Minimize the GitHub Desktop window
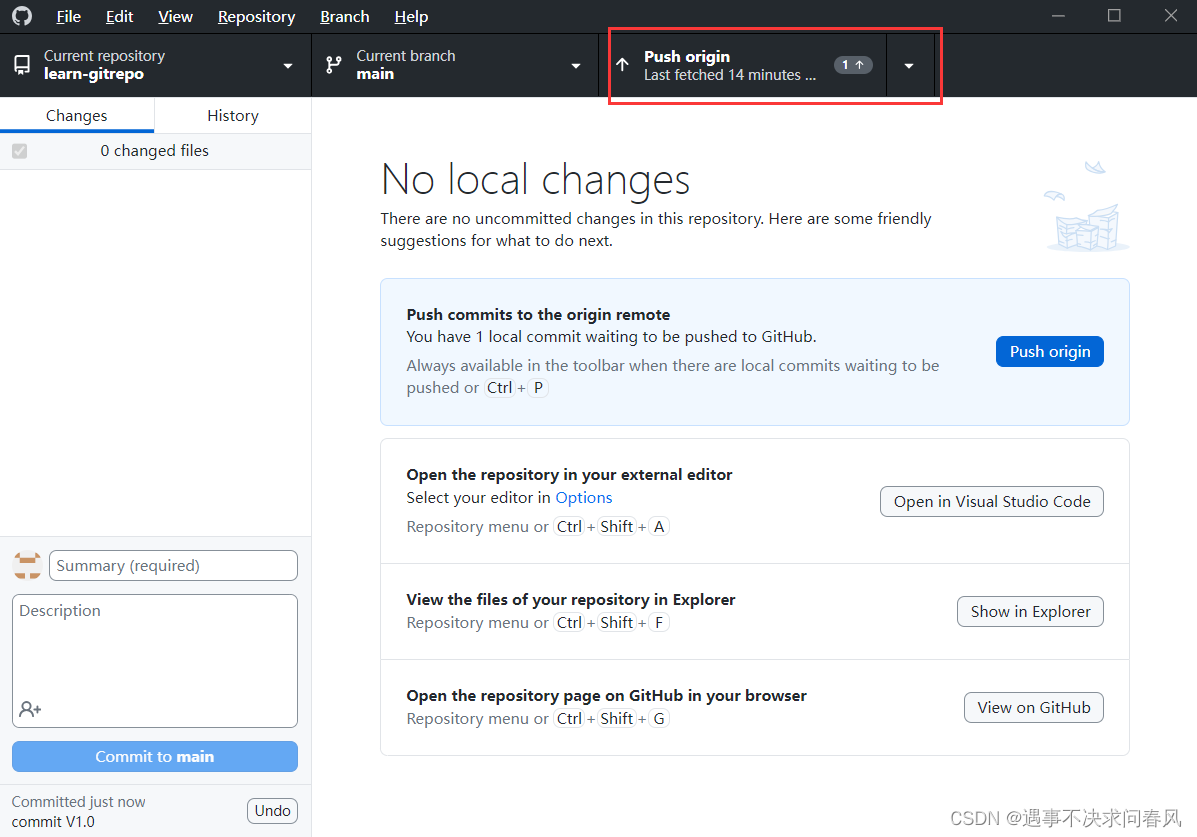The image size is (1197, 837). pyautogui.click(x=1058, y=16)
